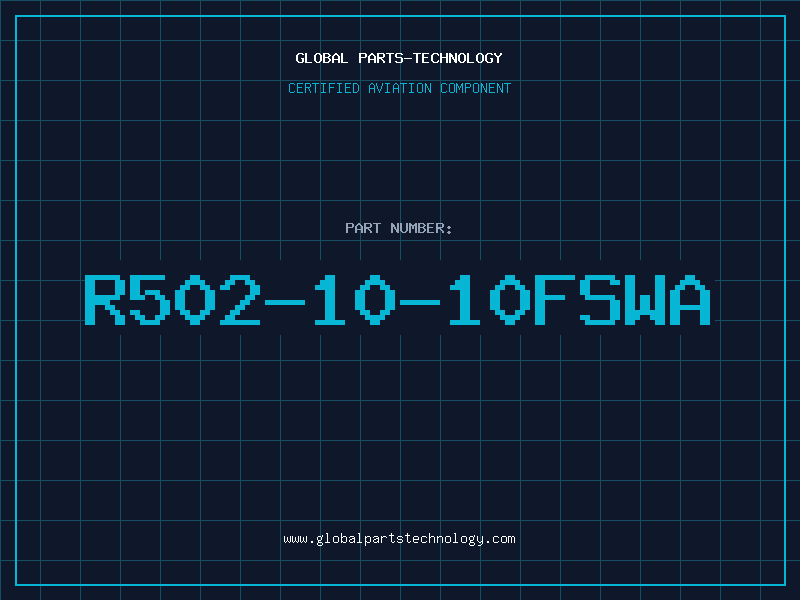Click the digit 5 in the part number
800x600 pixels.
(149, 299)
